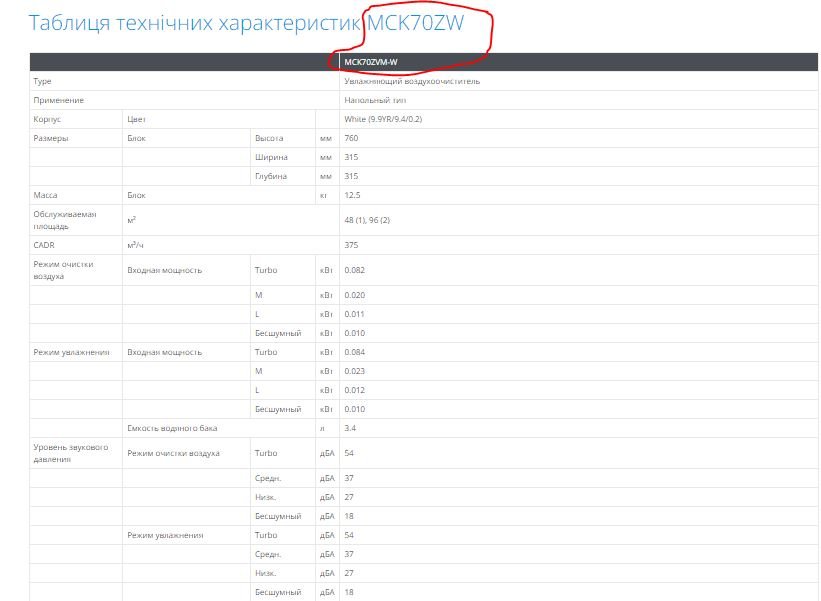
Task: Select the water tank capacity value 3.4
Action: pyautogui.click(x=349, y=428)
